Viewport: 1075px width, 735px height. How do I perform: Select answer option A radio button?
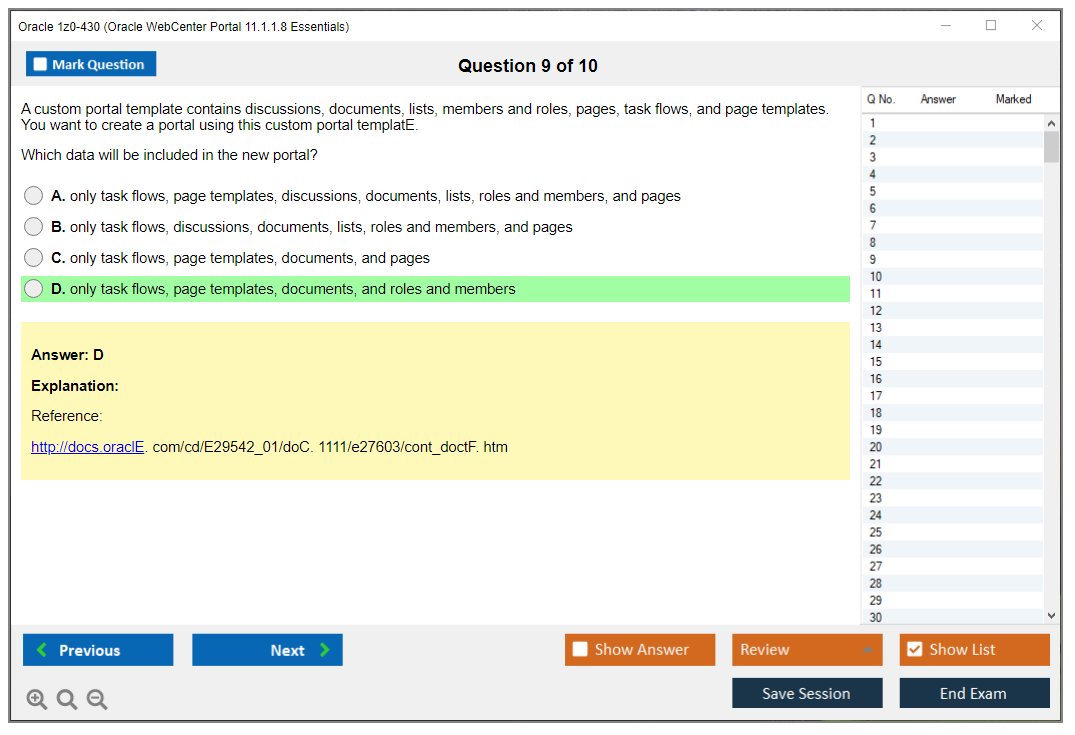pyautogui.click(x=34, y=196)
